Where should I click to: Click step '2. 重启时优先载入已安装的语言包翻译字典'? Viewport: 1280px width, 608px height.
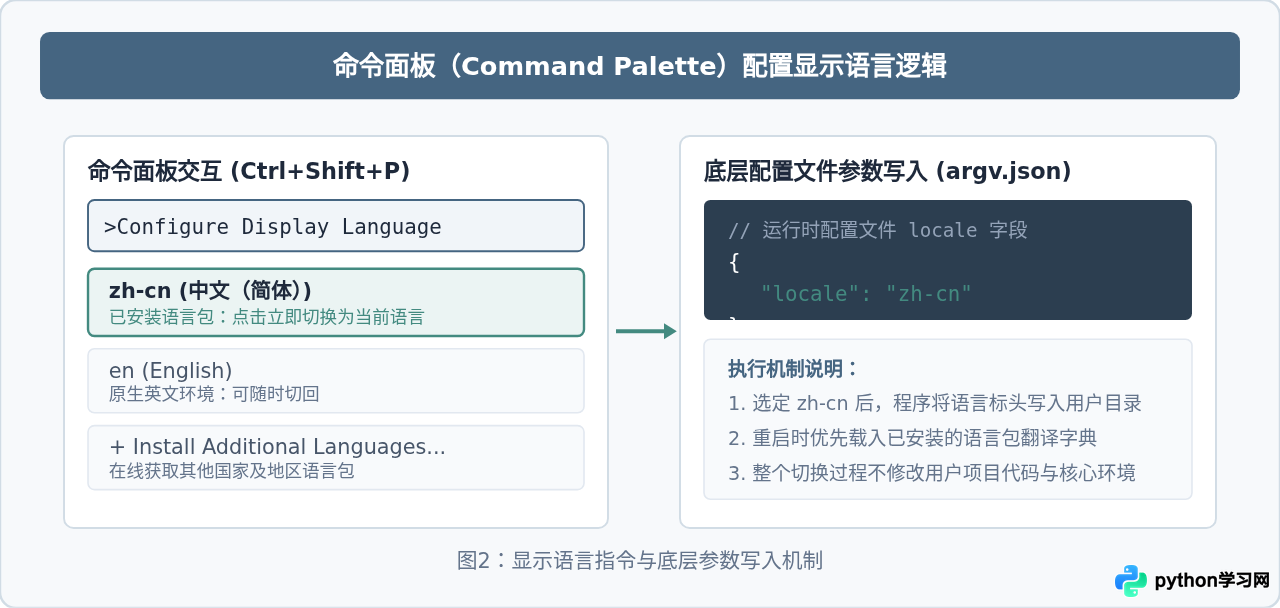[912, 438]
